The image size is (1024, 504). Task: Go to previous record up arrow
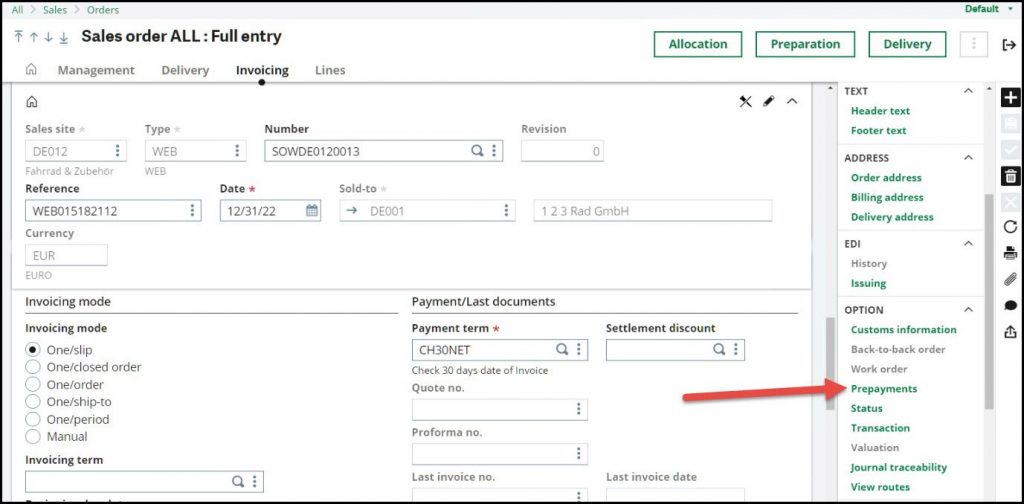(33, 37)
